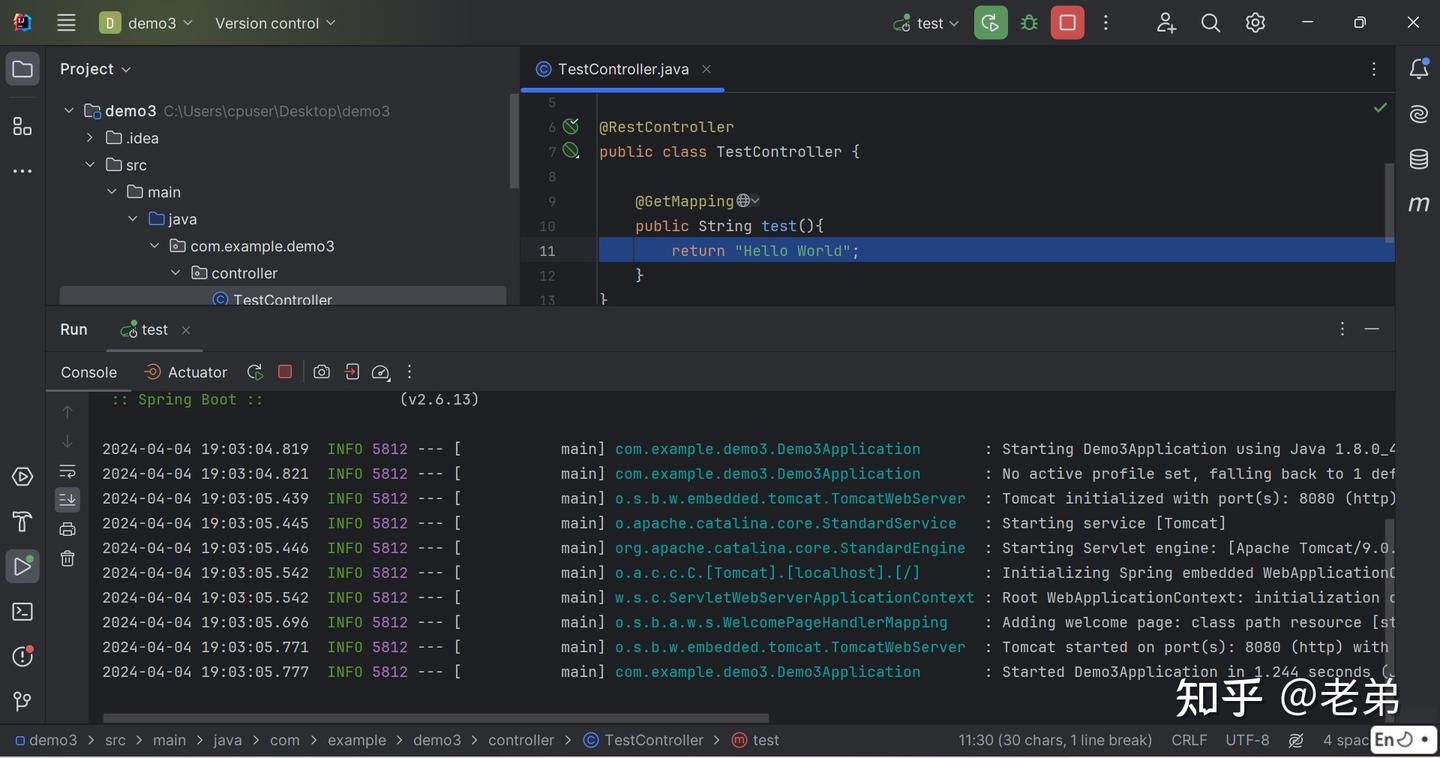1440x758 pixels.
Task: Click the Debug 'test' bug icon
Action: point(1029,23)
